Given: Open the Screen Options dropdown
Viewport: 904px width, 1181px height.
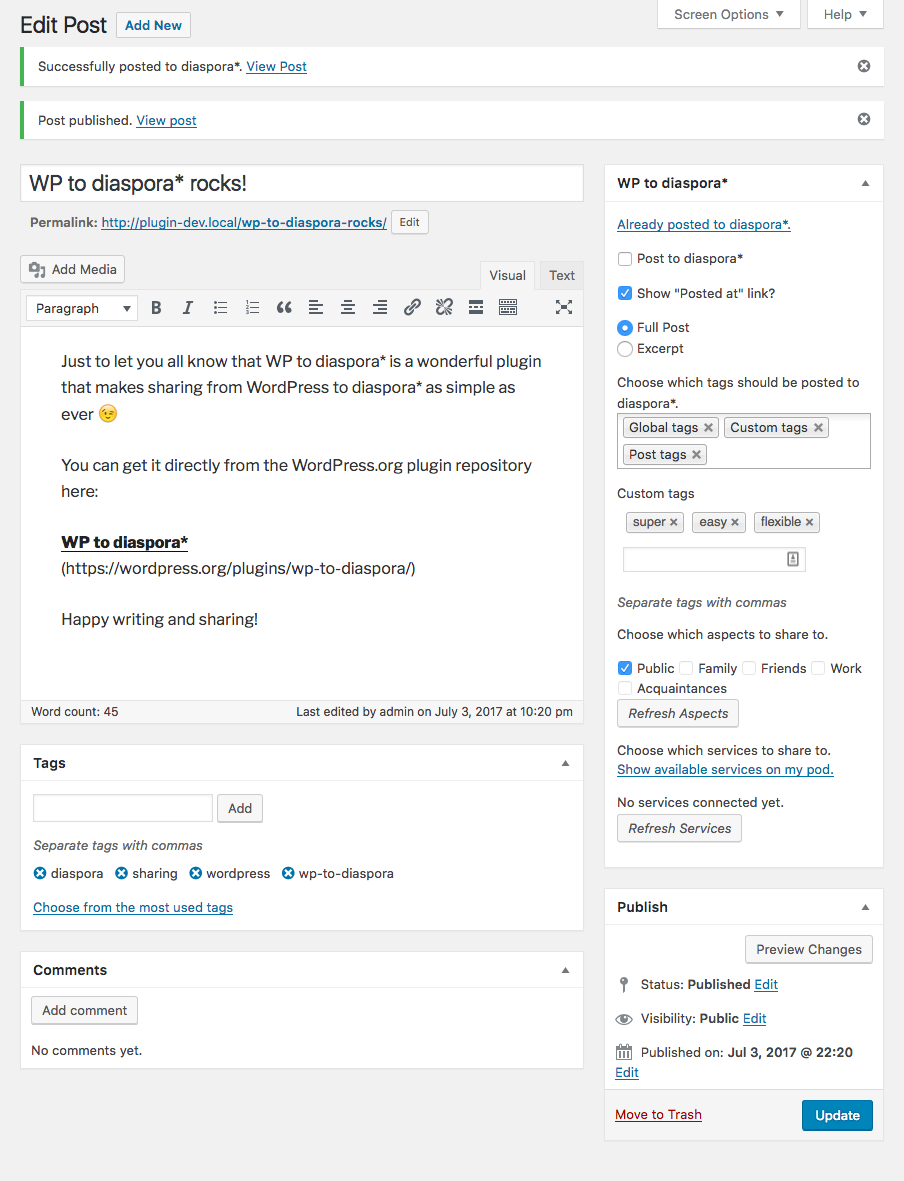Looking at the screenshot, I should pyautogui.click(x=728, y=14).
